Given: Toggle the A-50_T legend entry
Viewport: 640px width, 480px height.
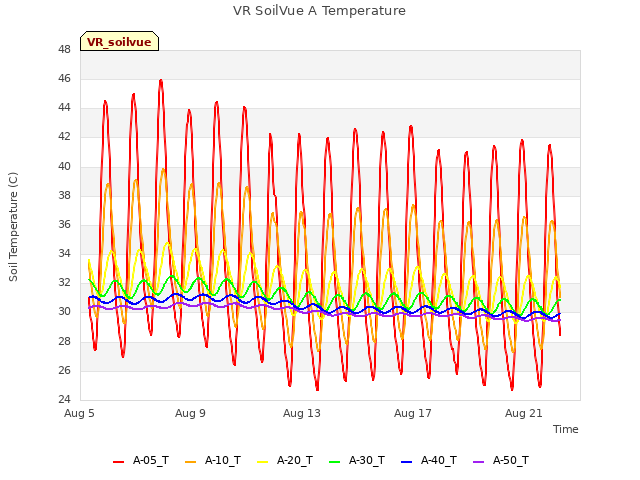Looking at the screenshot, I should click(501, 460).
